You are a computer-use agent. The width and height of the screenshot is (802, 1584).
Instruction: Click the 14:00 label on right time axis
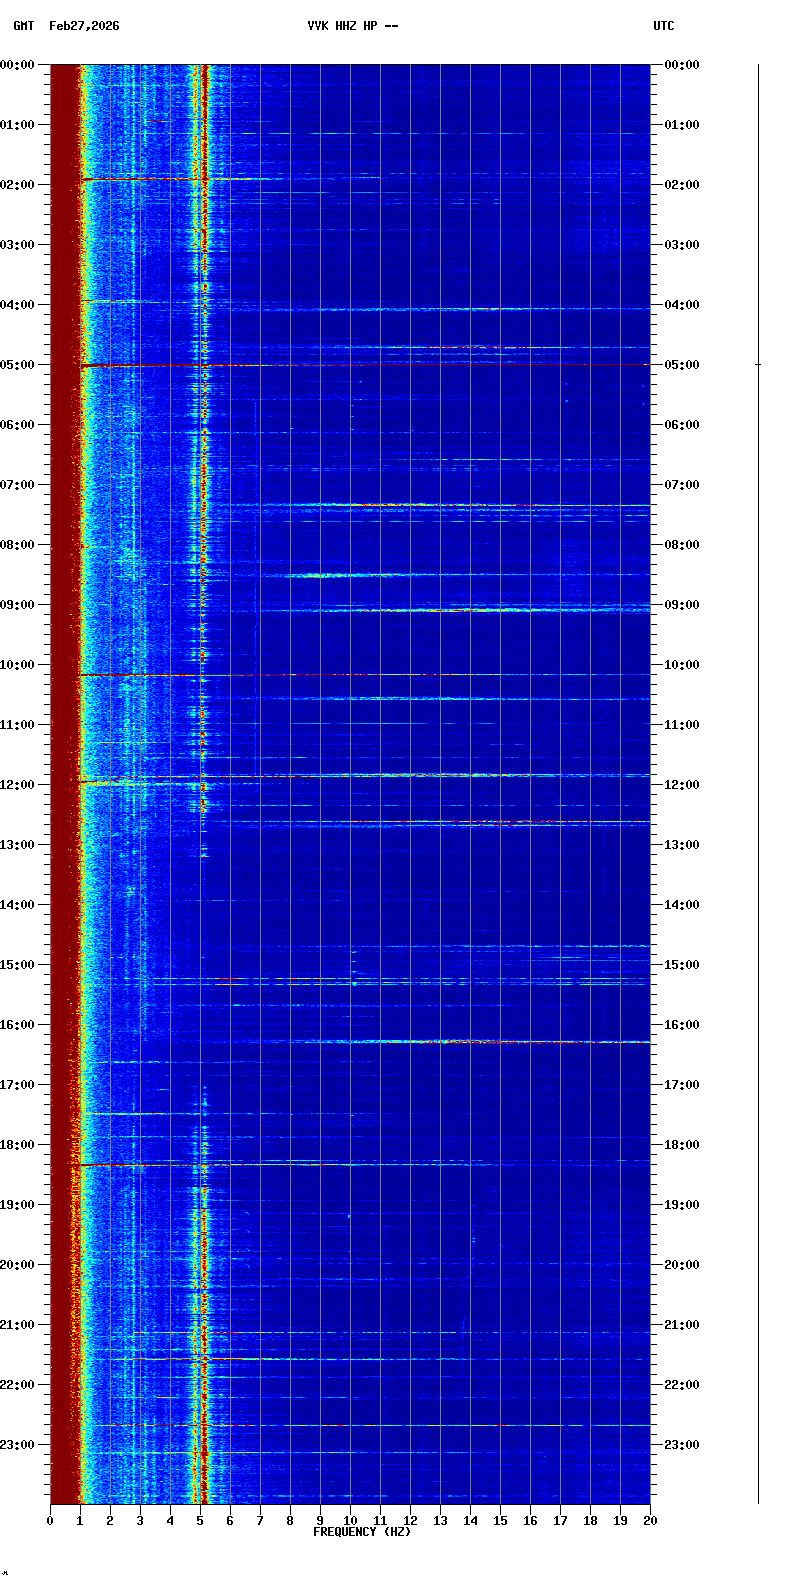click(682, 905)
